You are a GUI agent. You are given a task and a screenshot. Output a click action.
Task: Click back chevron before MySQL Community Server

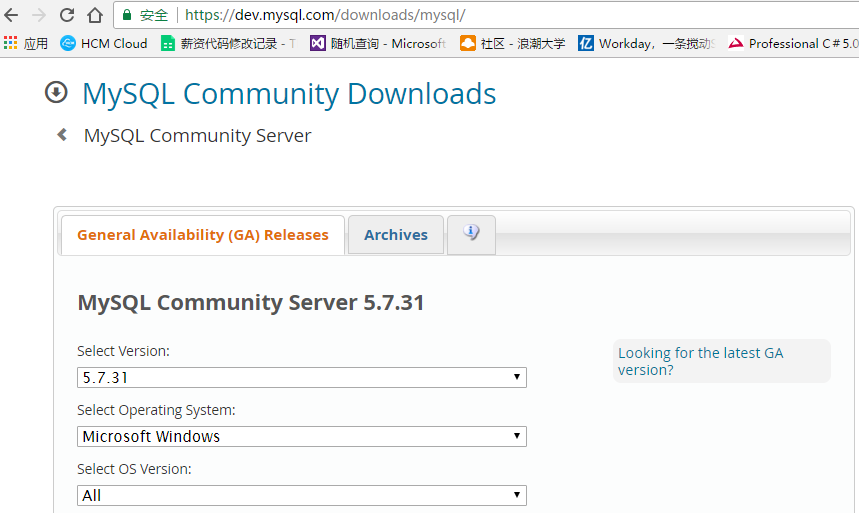(x=62, y=134)
